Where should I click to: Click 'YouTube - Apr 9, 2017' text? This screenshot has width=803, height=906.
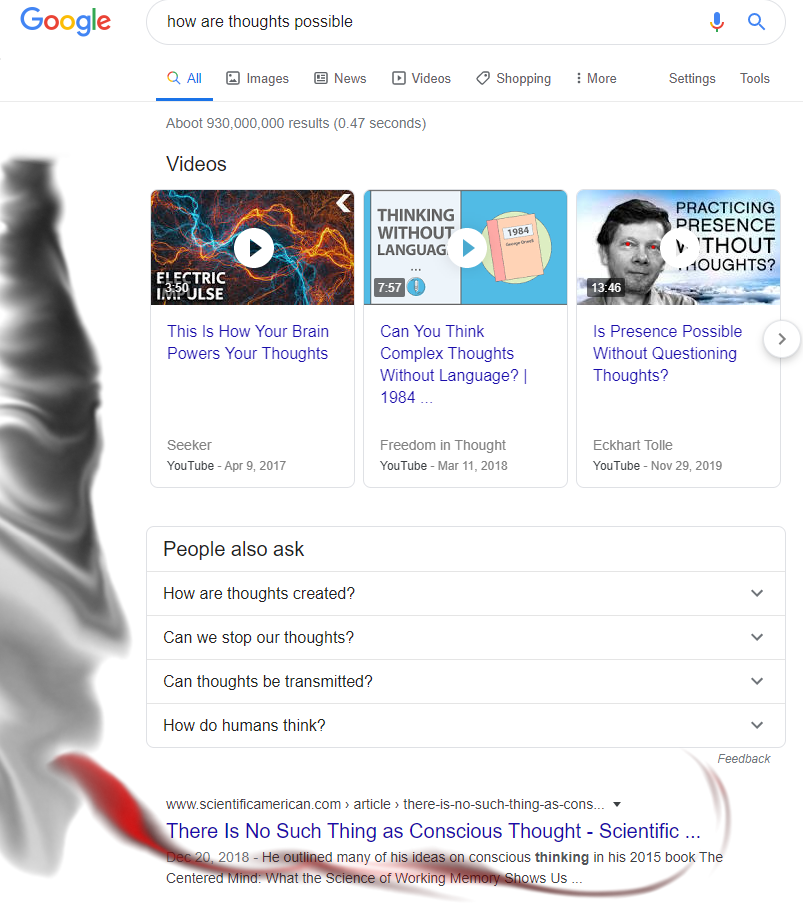click(x=226, y=466)
